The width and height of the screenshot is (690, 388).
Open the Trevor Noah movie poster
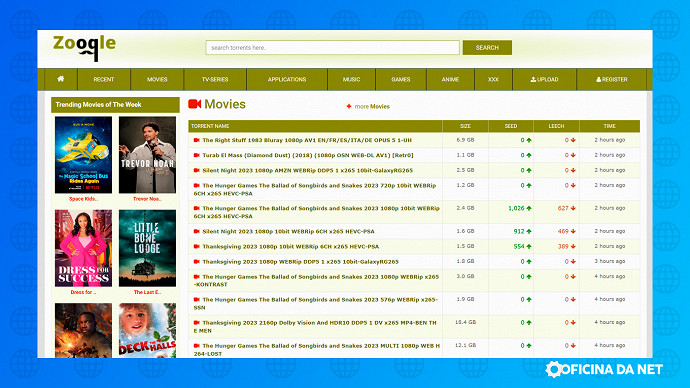click(x=147, y=155)
